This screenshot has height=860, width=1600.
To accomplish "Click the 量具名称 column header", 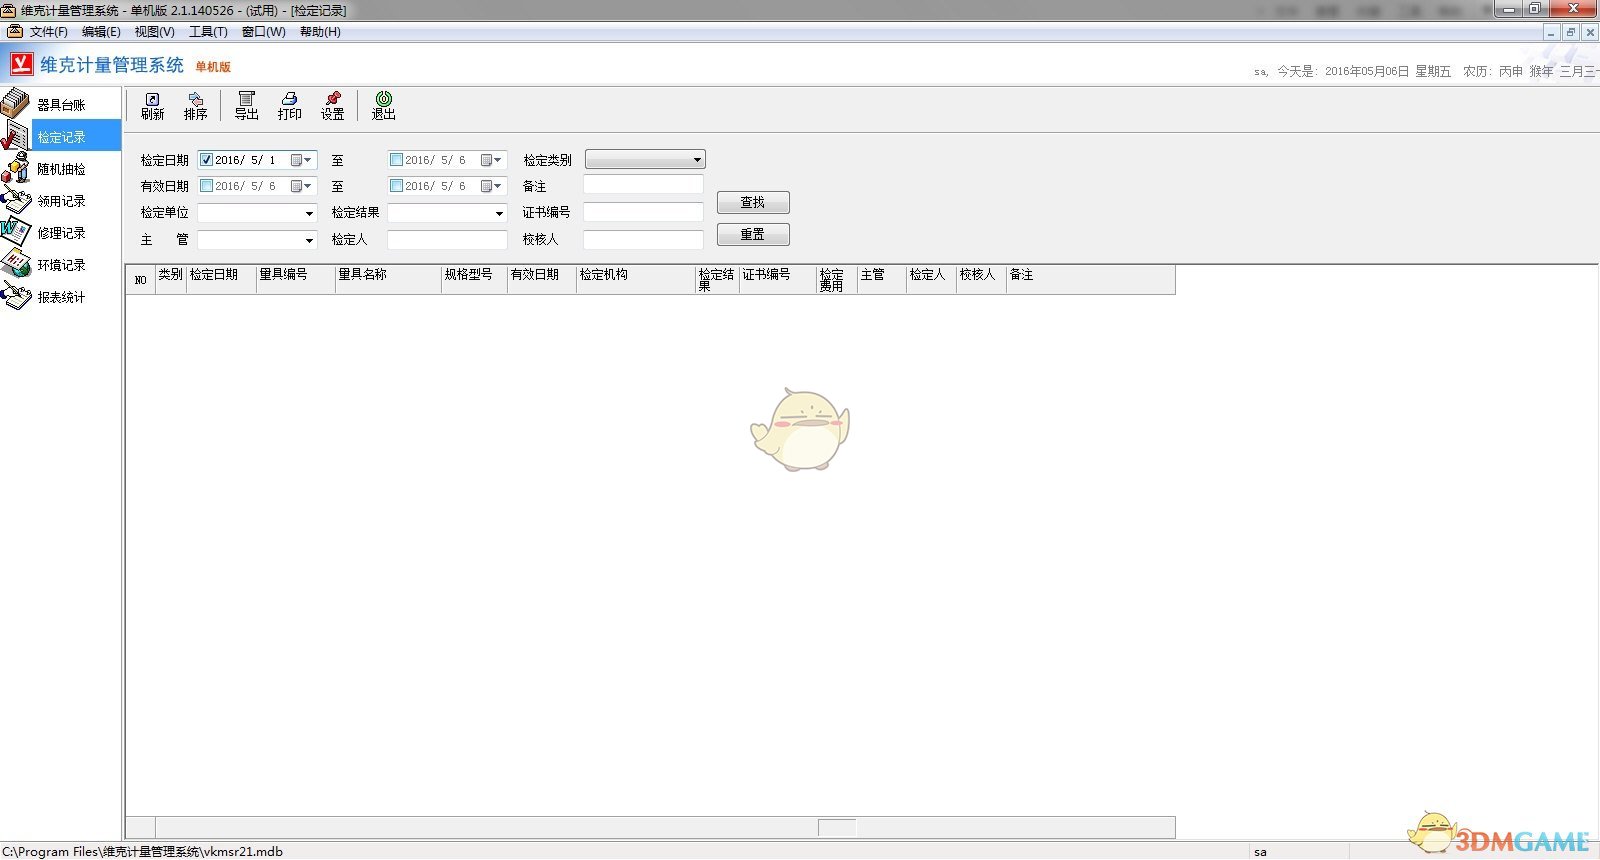I will coord(388,280).
